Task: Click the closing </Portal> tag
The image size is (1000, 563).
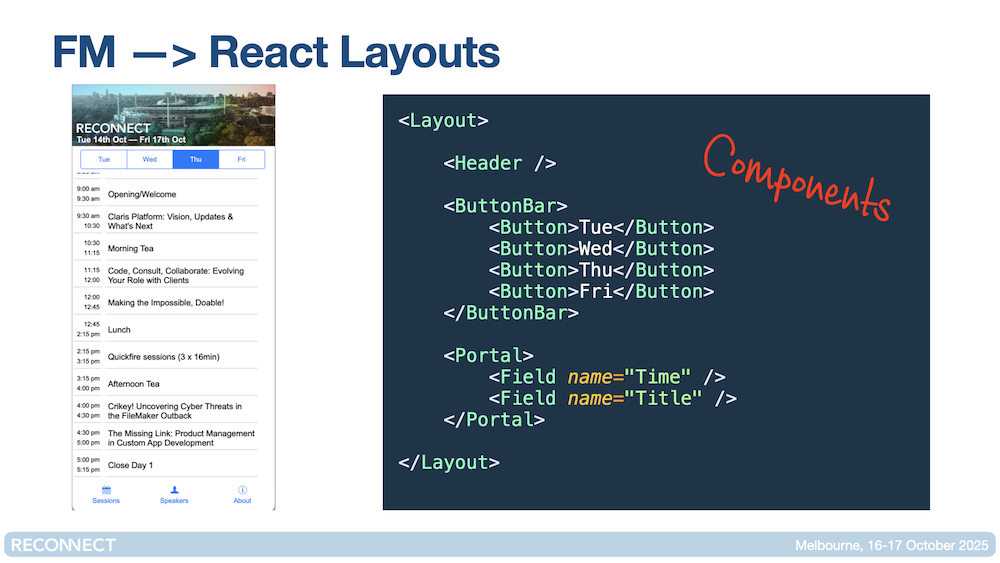Action: coord(494,420)
